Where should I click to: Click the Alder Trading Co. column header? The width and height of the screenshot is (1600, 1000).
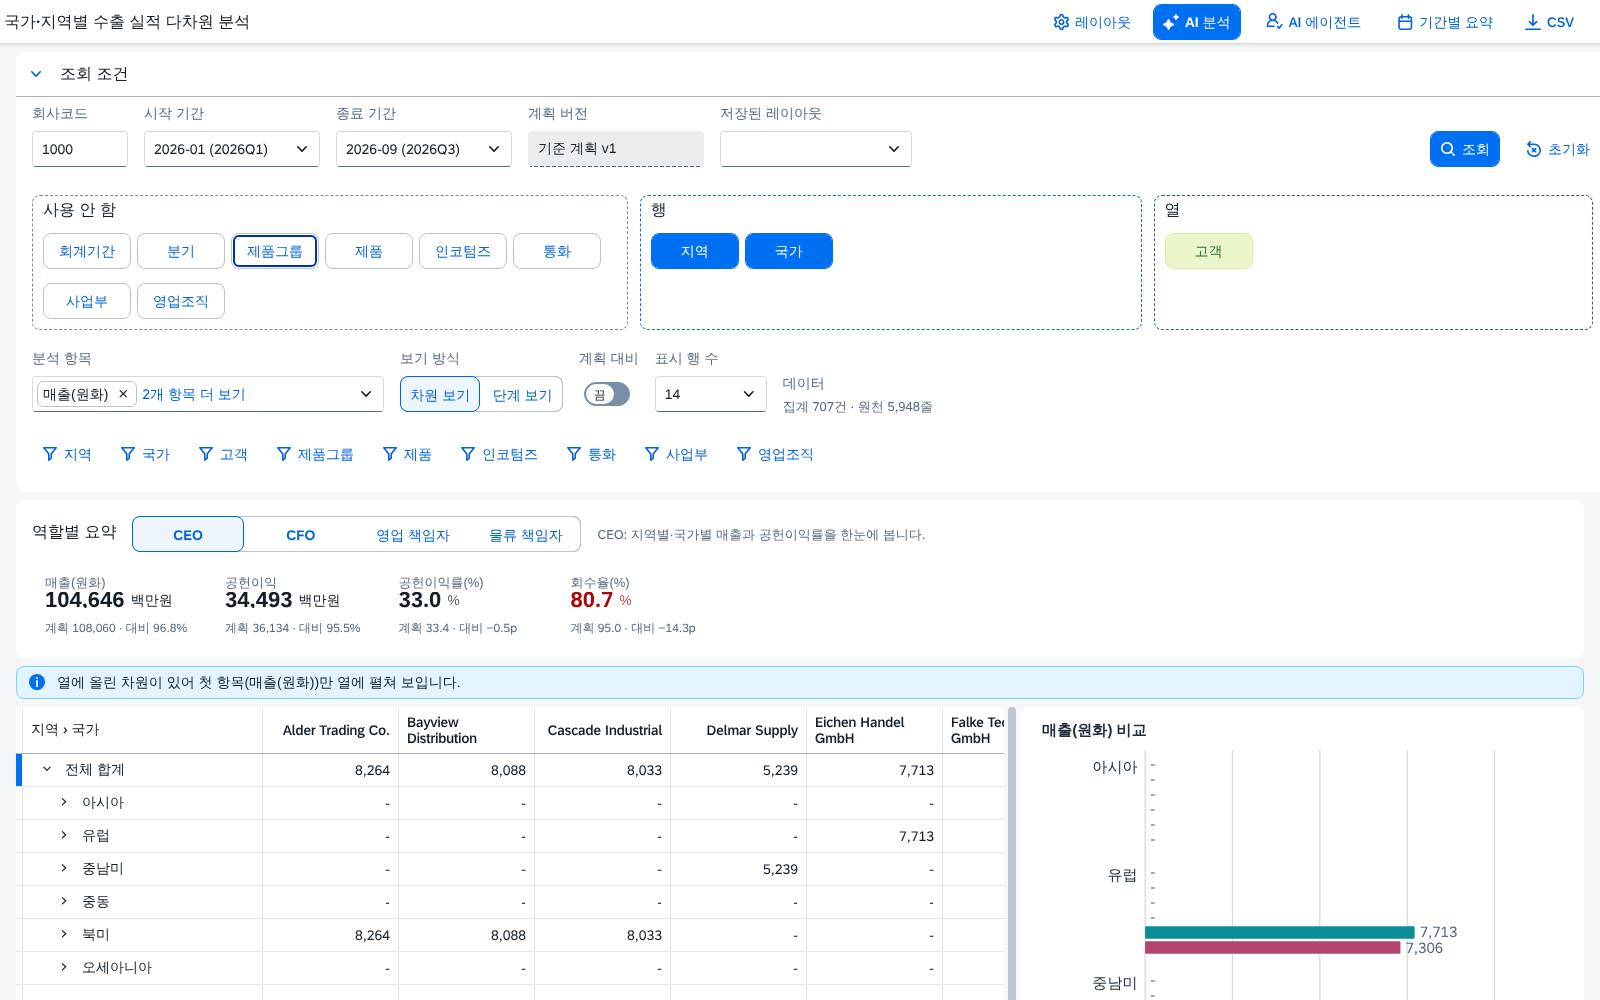[x=331, y=730]
